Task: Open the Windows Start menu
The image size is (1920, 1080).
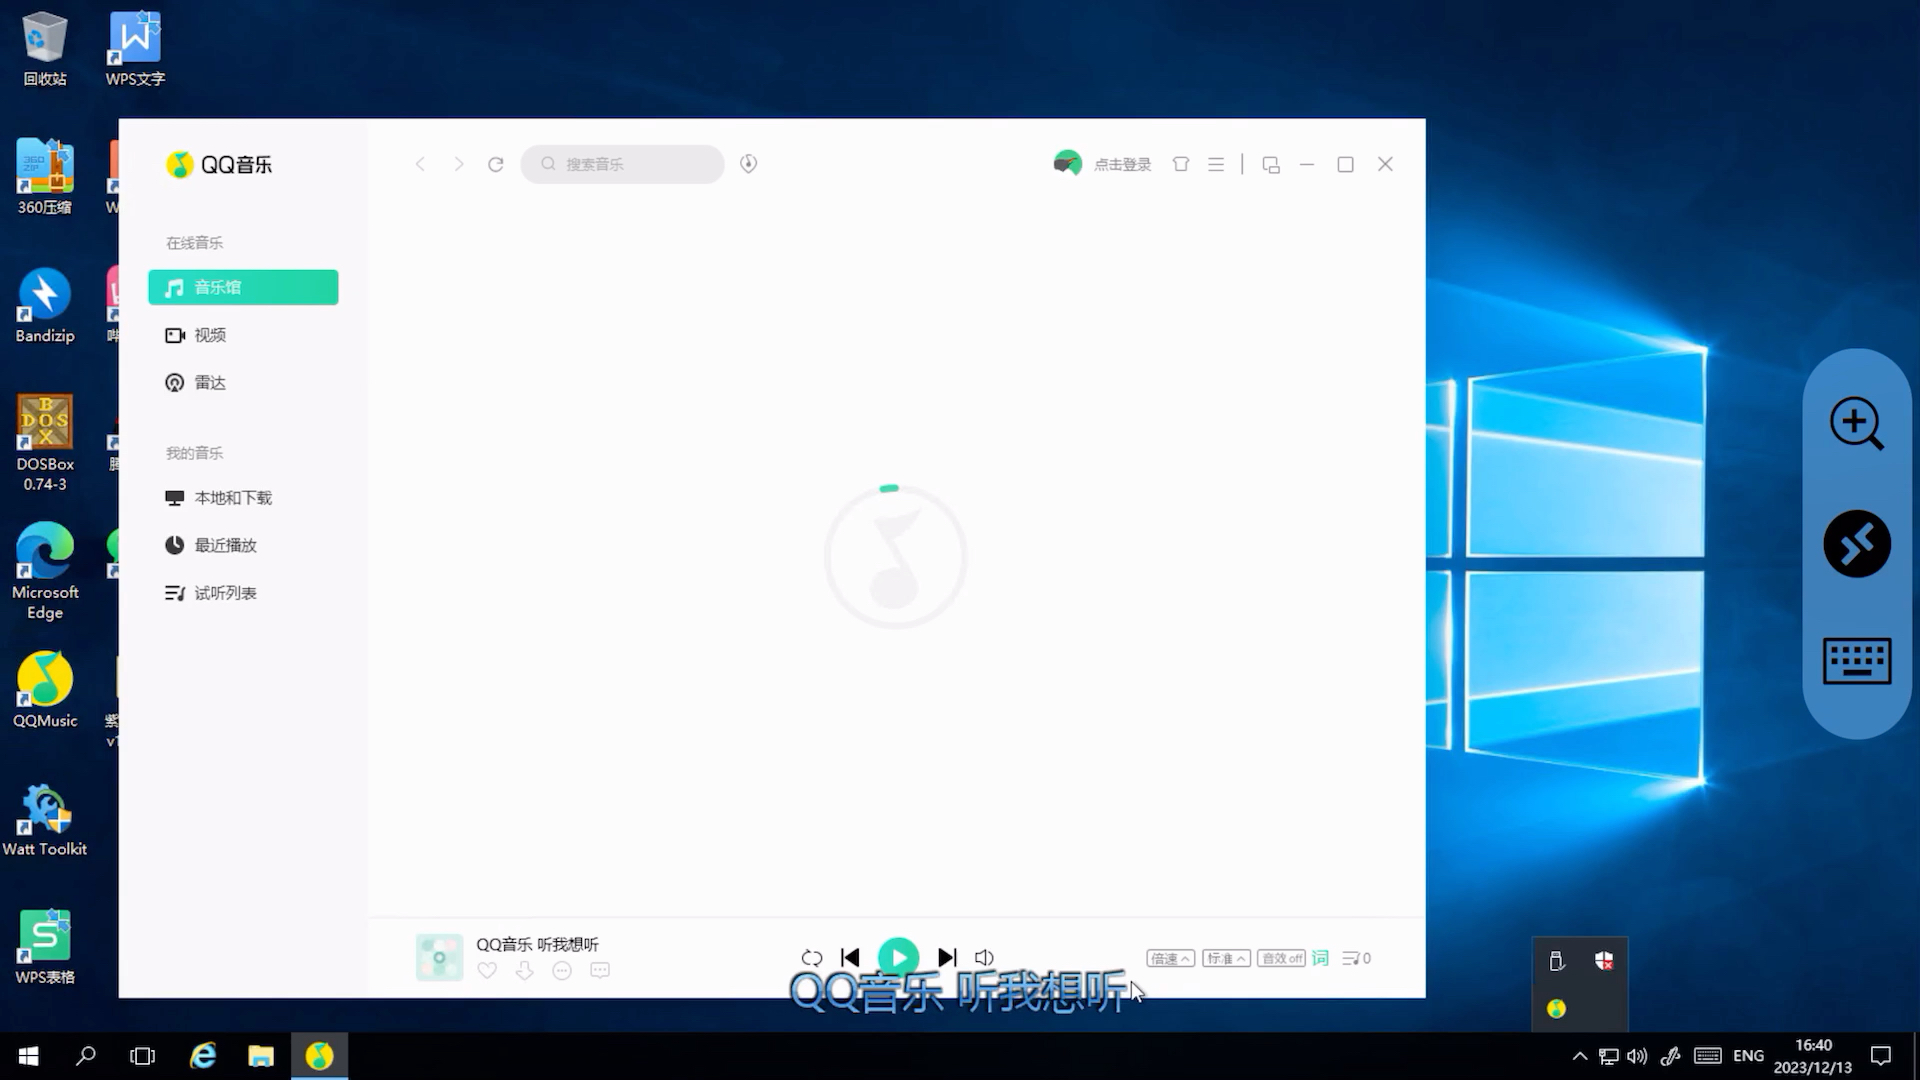Action: (x=29, y=1056)
